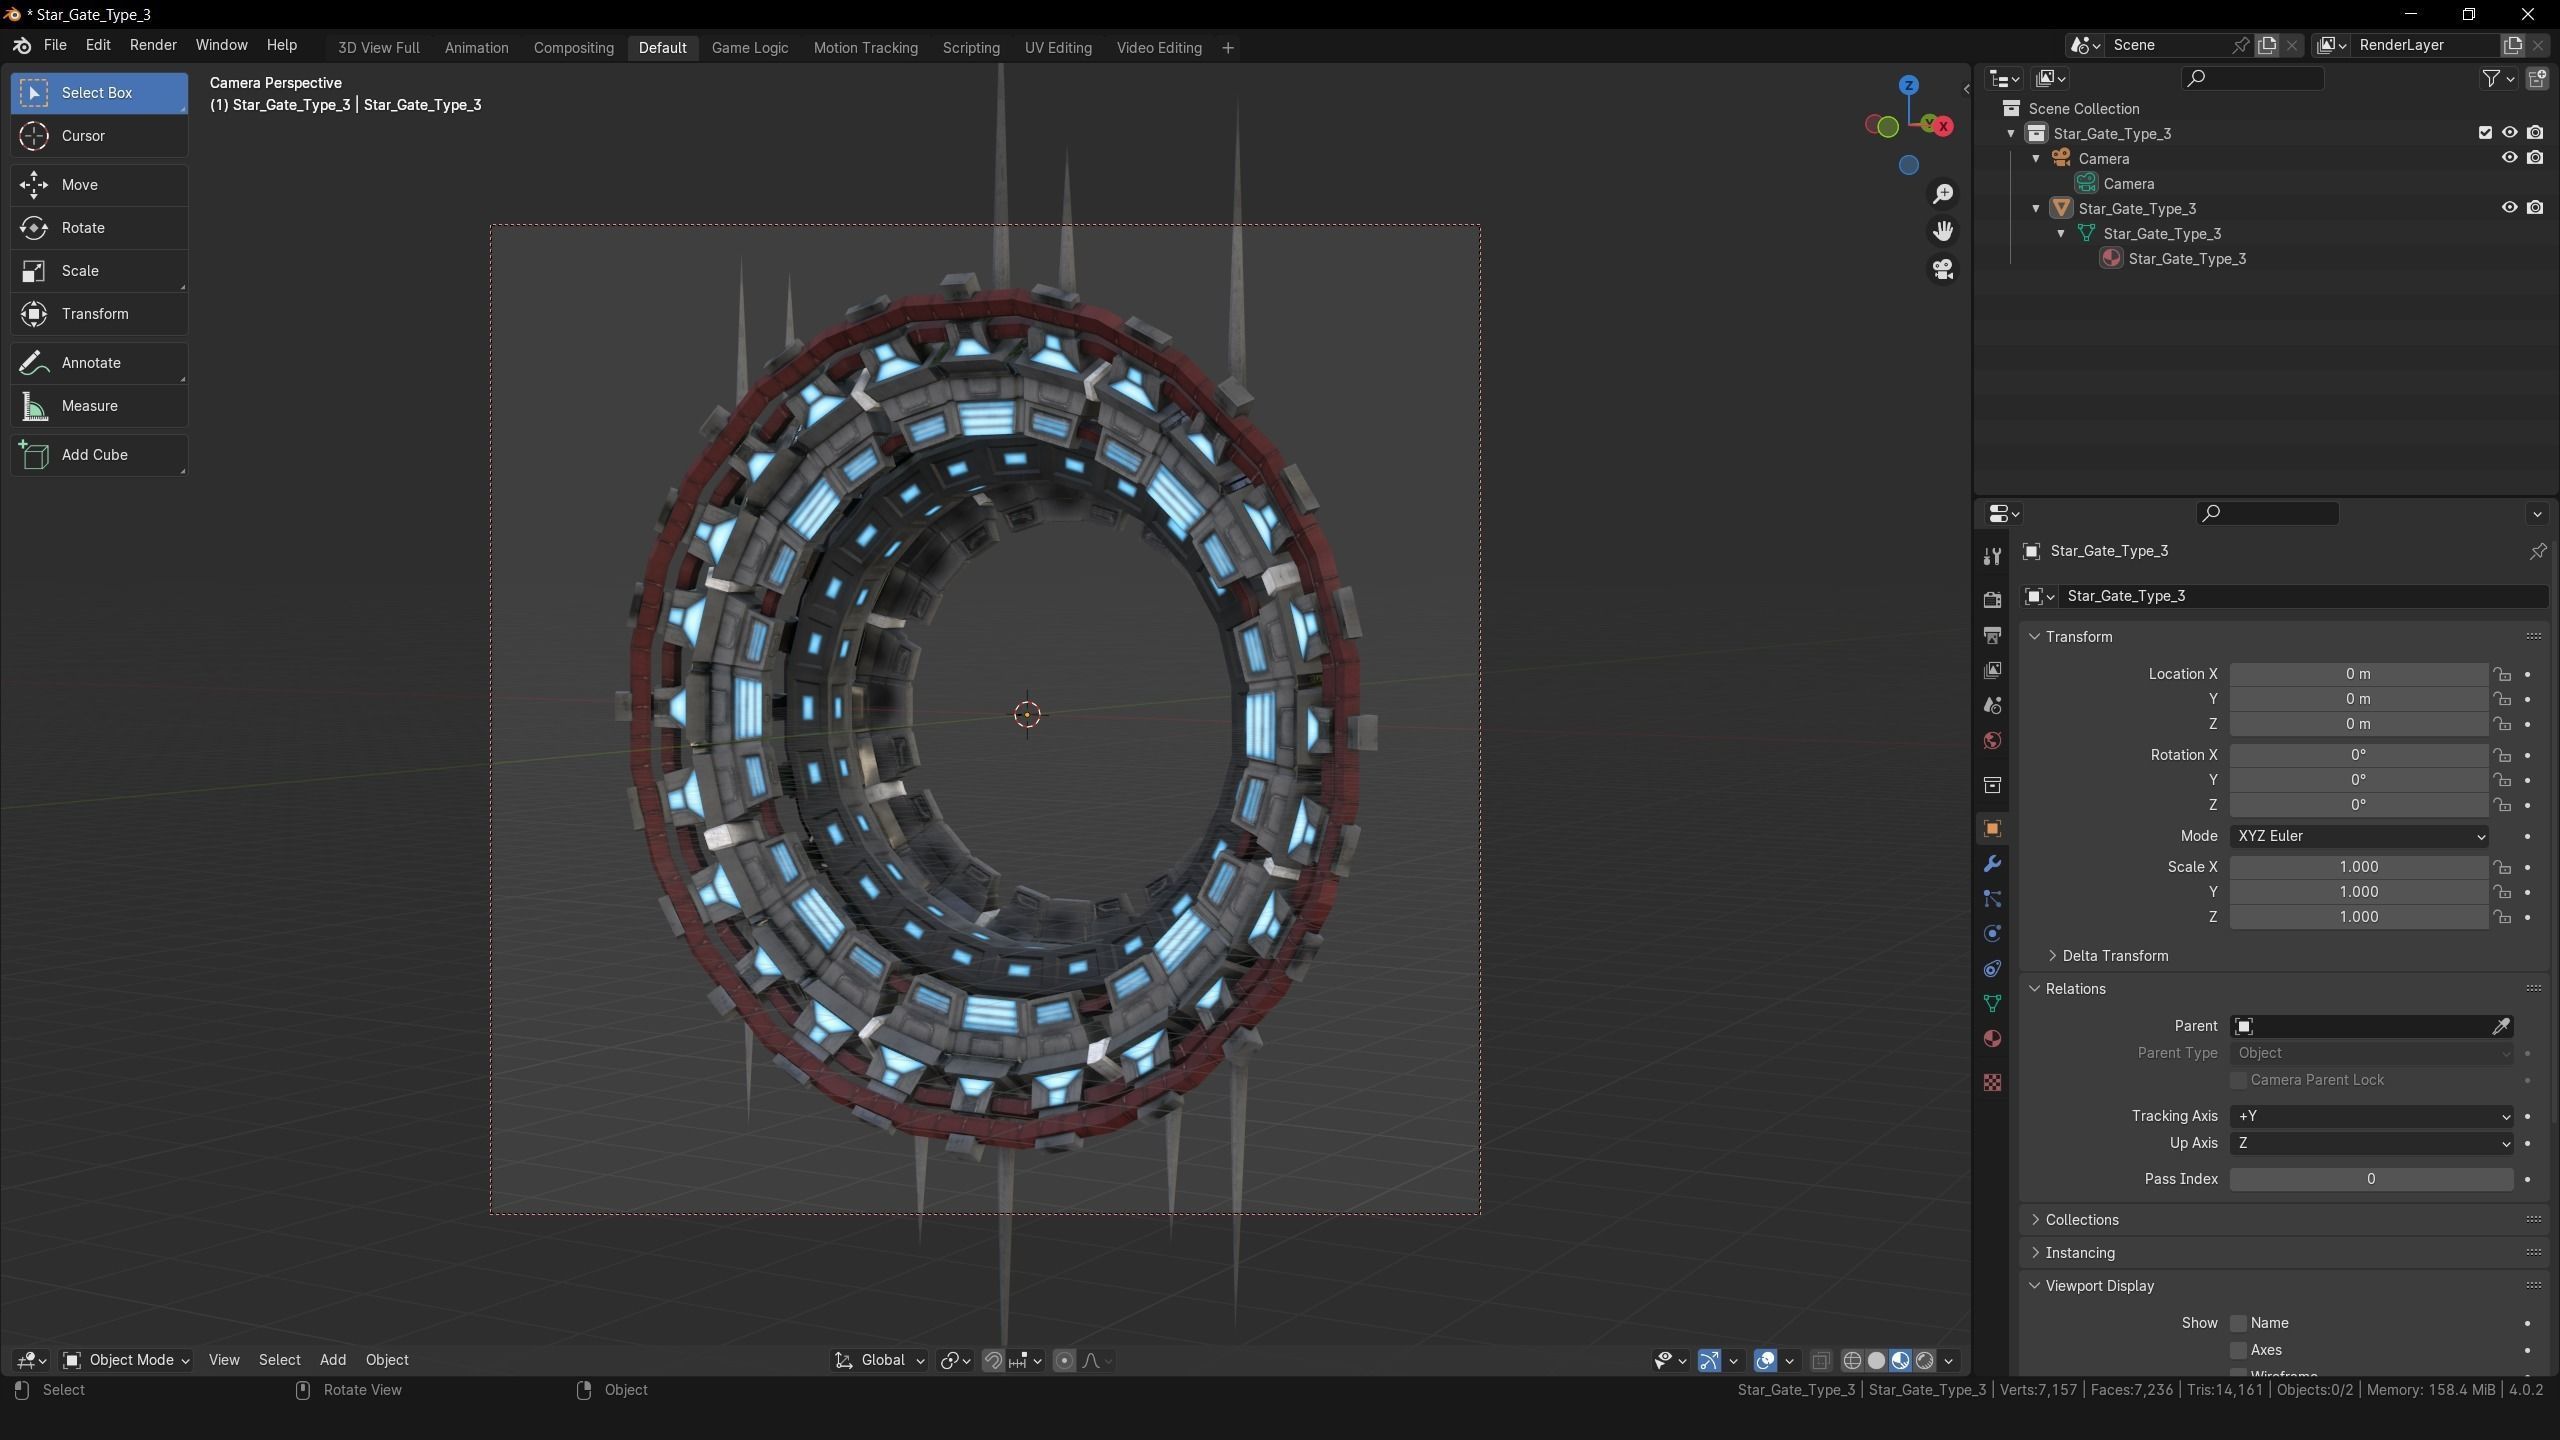
Task: Open the Render menu
Action: click(153, 46)
